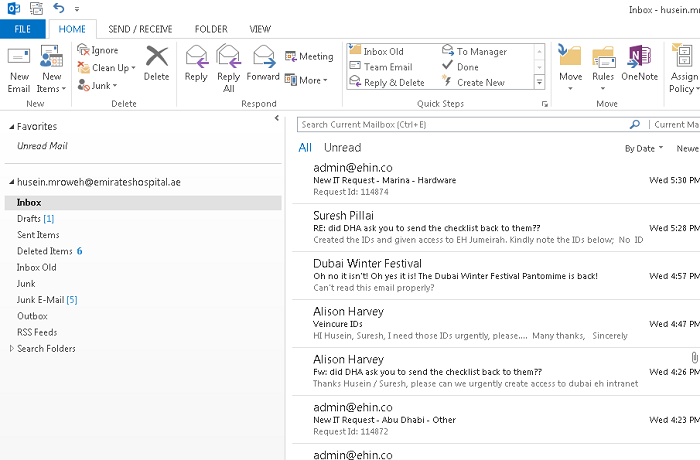Open the Inbox Old folder in tree
The image size is (700, 460).
point(37,267)
